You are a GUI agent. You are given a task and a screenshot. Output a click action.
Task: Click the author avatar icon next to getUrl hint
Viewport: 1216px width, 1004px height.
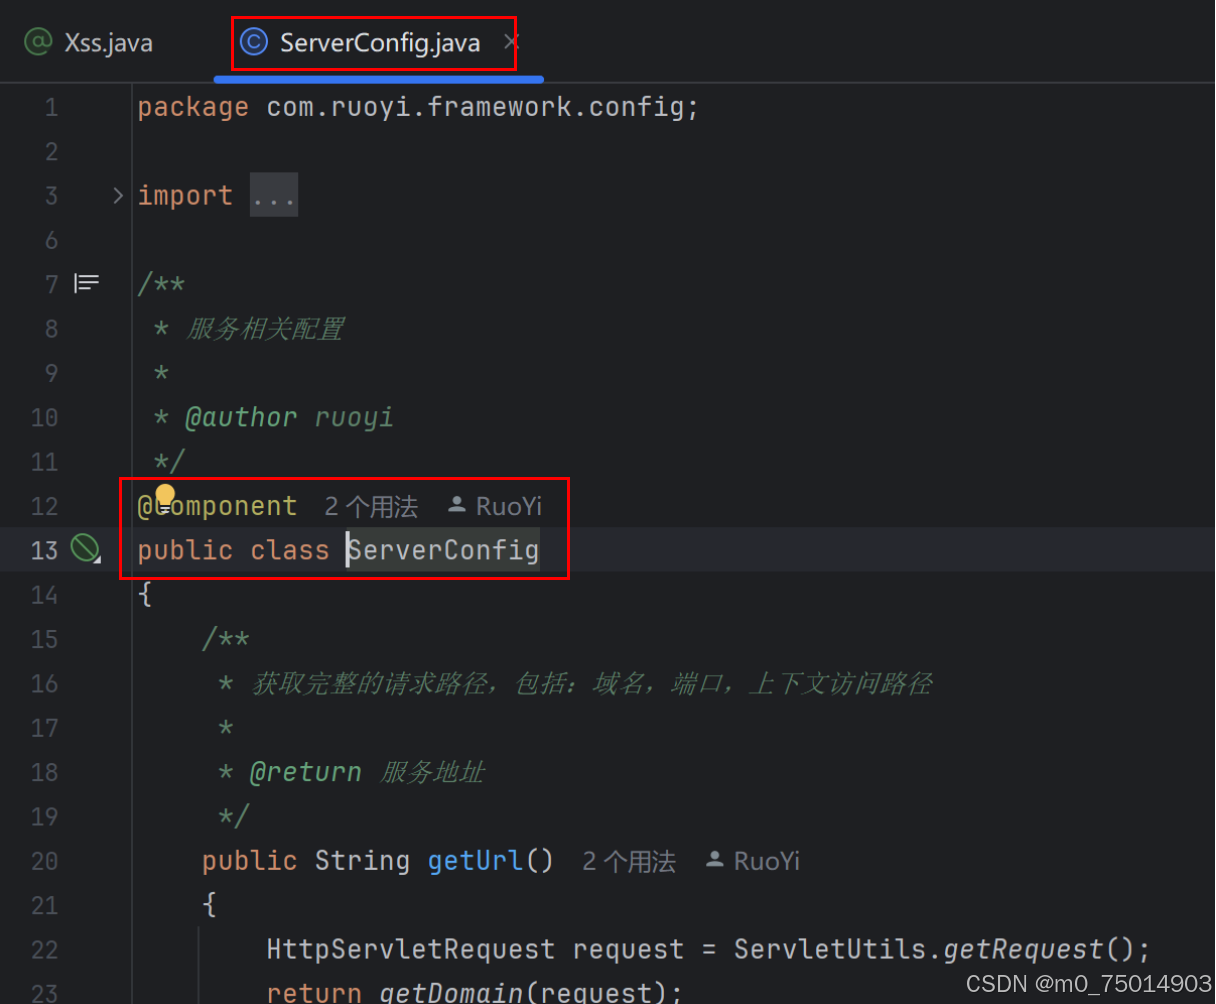(x=713, y=860)
